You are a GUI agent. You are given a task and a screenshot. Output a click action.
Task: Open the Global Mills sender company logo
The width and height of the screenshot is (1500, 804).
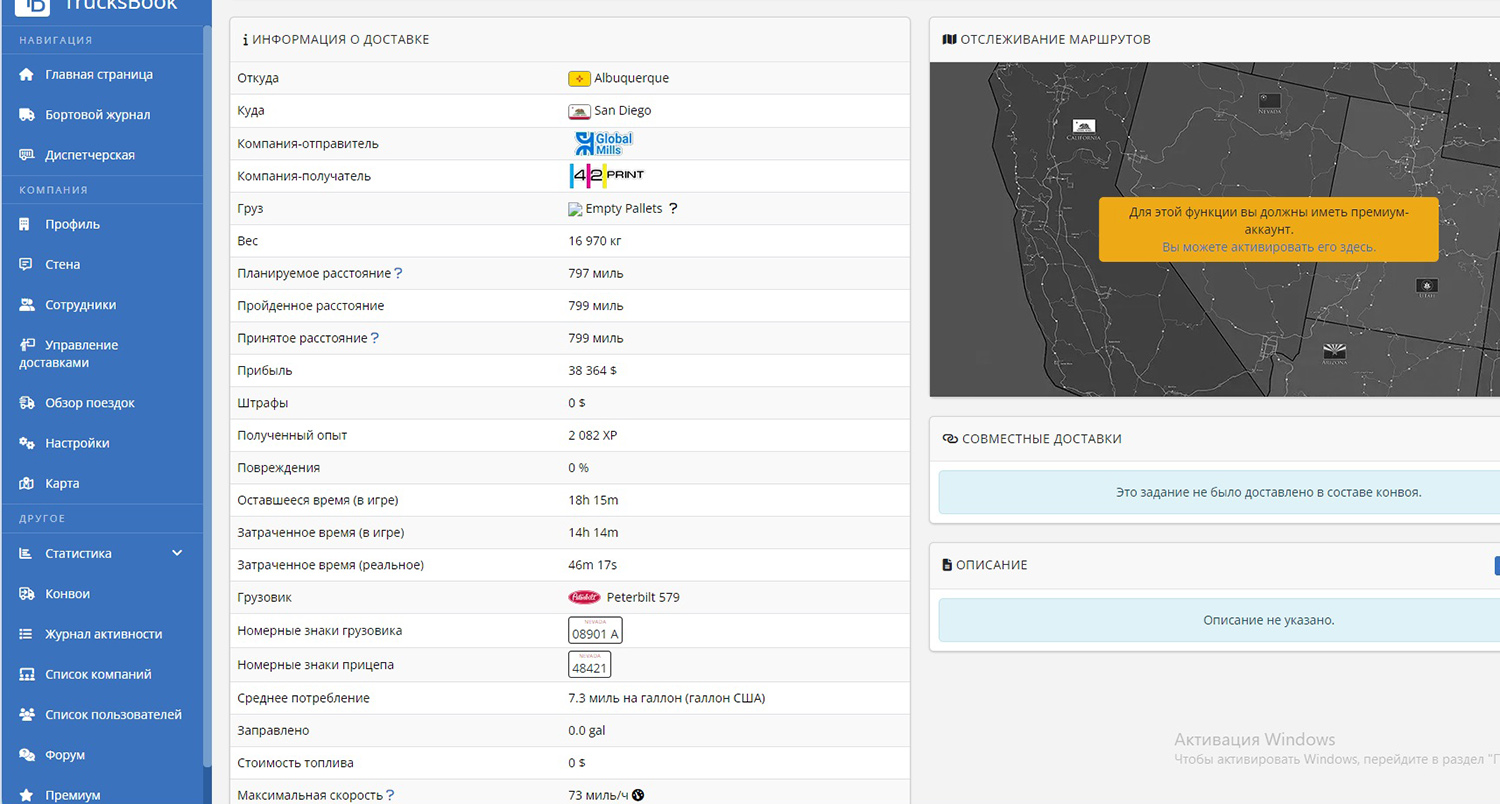[x=603, y=144]
